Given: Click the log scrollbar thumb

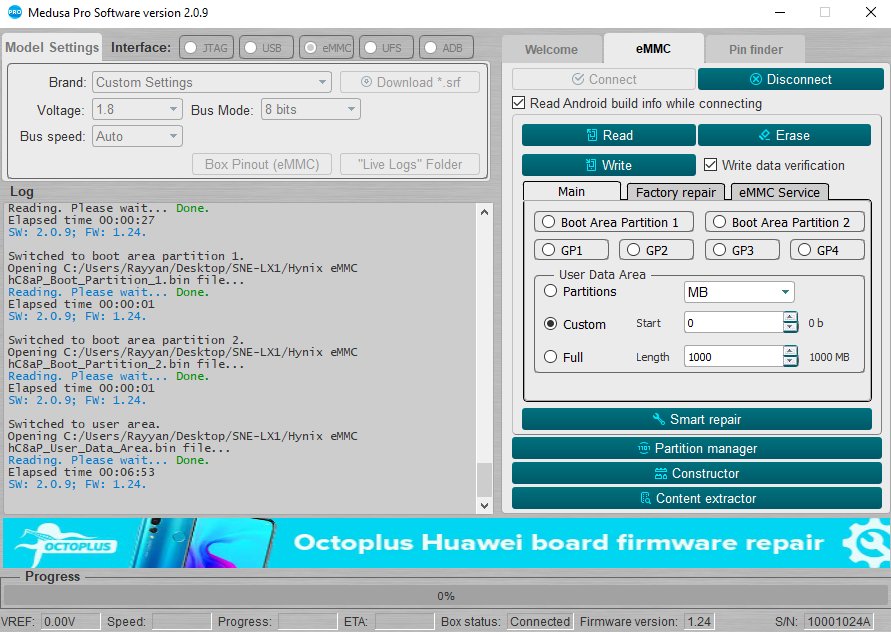Looking at the screenshot, I should [484, 480].
